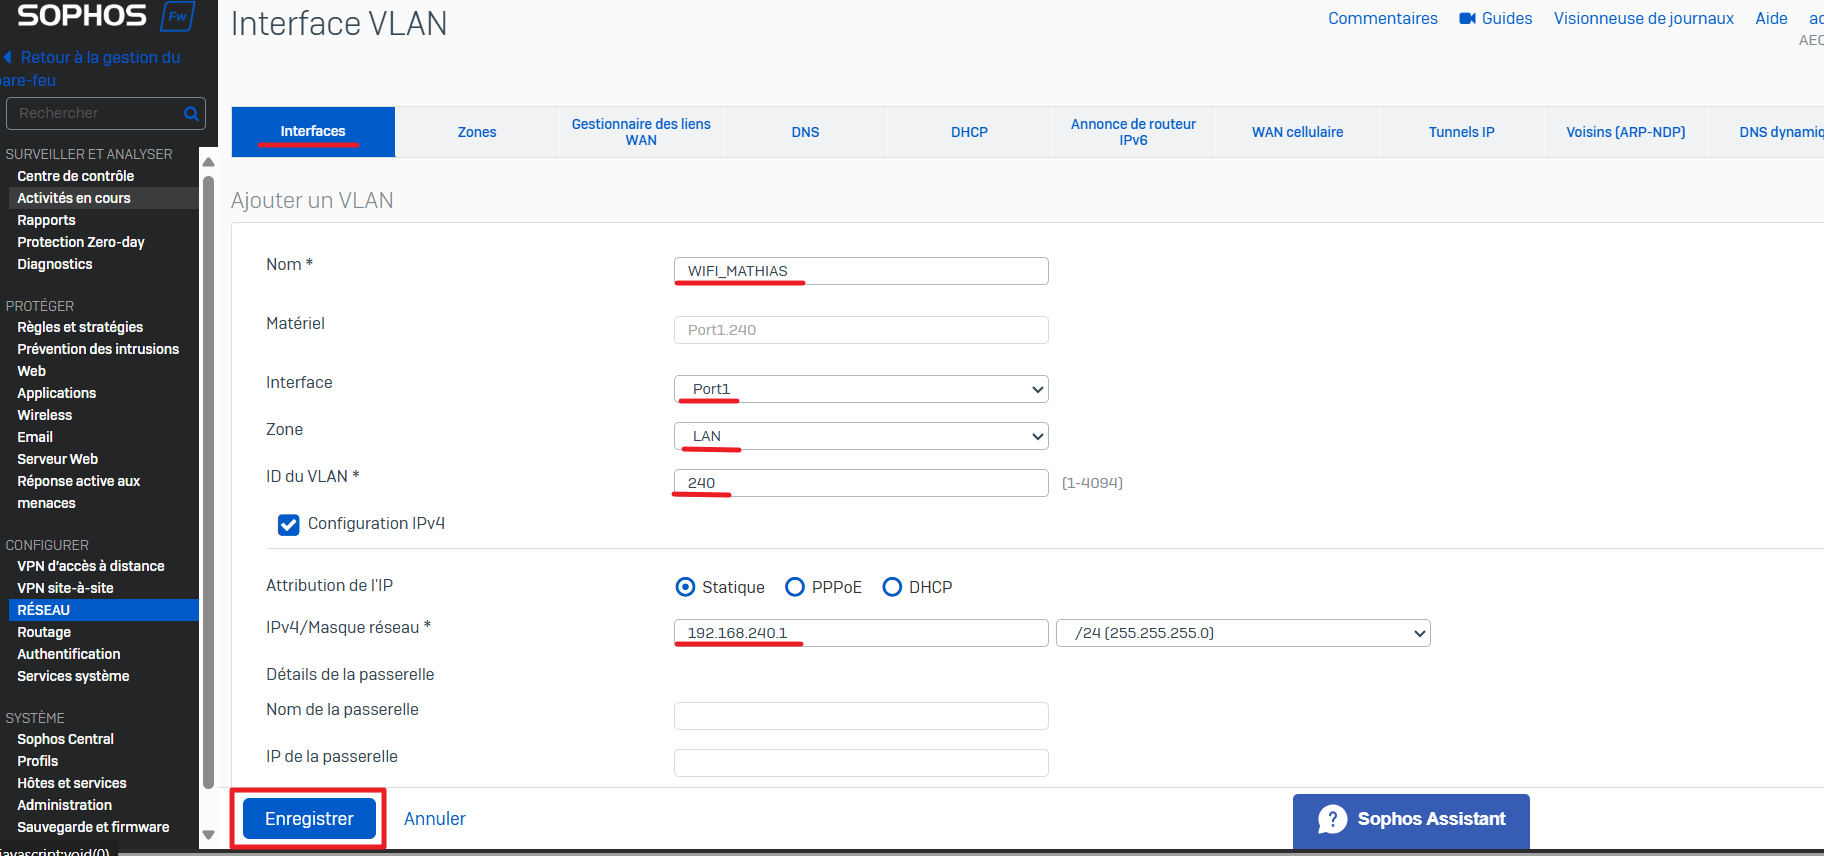Click the Sophos Fw logo badge

tap(177, 17)
